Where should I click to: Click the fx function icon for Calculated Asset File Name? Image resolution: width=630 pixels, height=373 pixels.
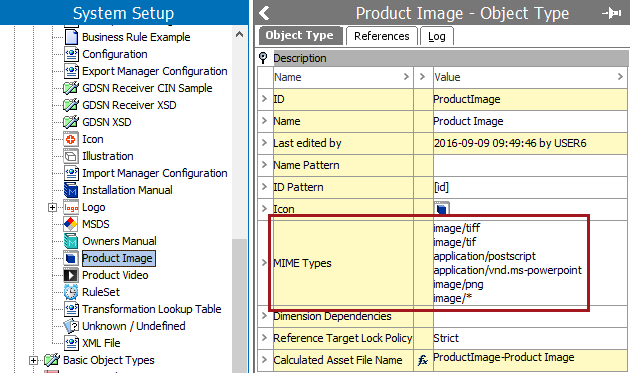(x=423, y=360)
